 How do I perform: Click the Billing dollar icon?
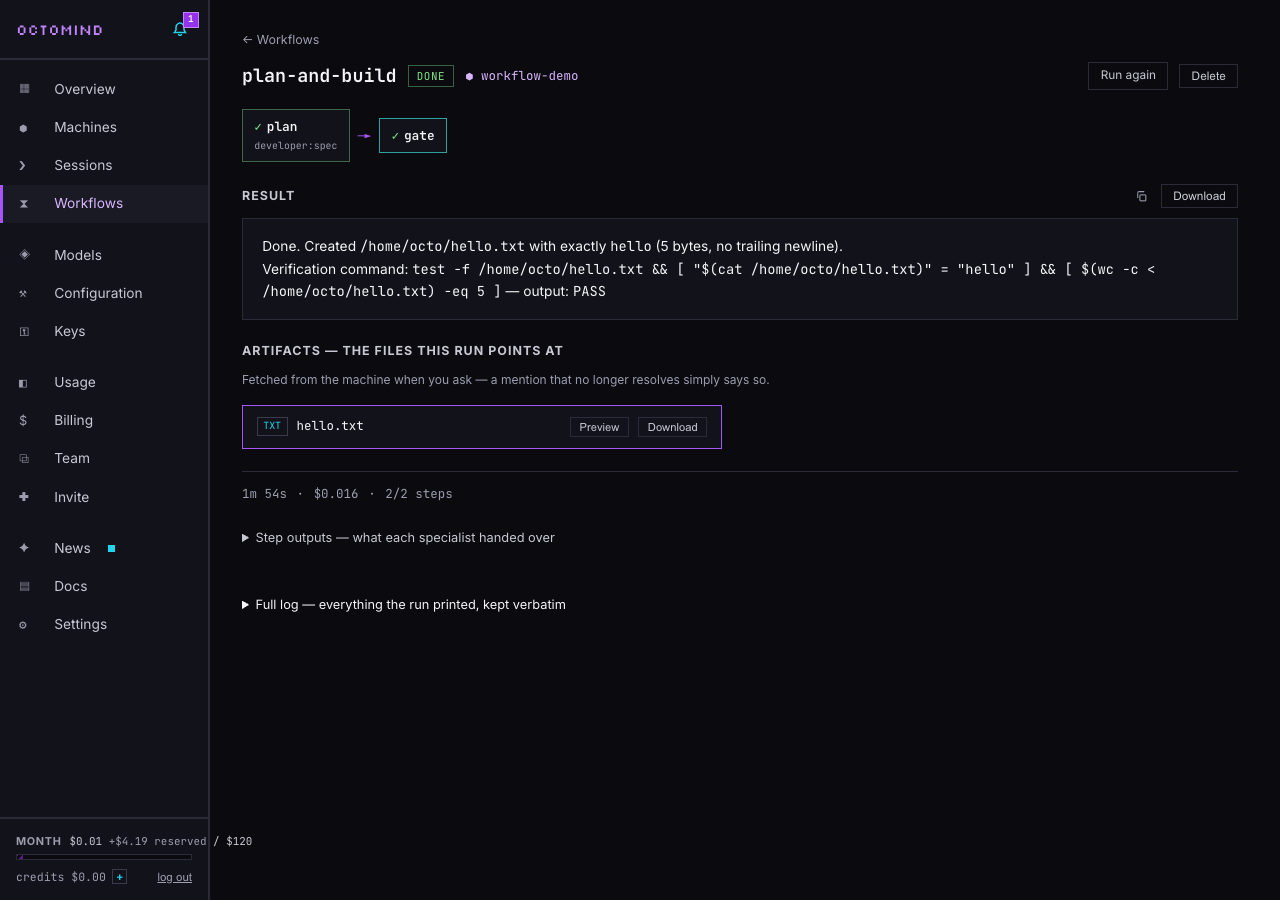24,420
